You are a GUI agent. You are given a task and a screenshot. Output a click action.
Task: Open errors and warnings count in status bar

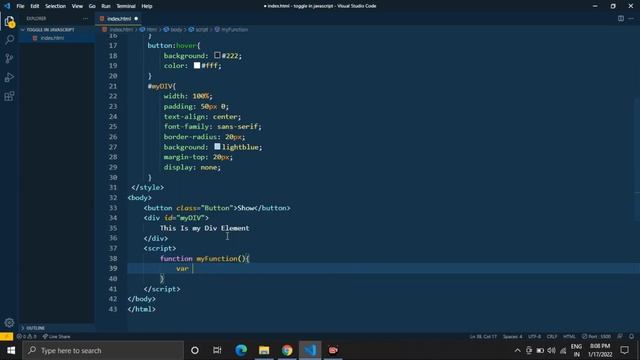pyautogui.click(x=27, y=336)
